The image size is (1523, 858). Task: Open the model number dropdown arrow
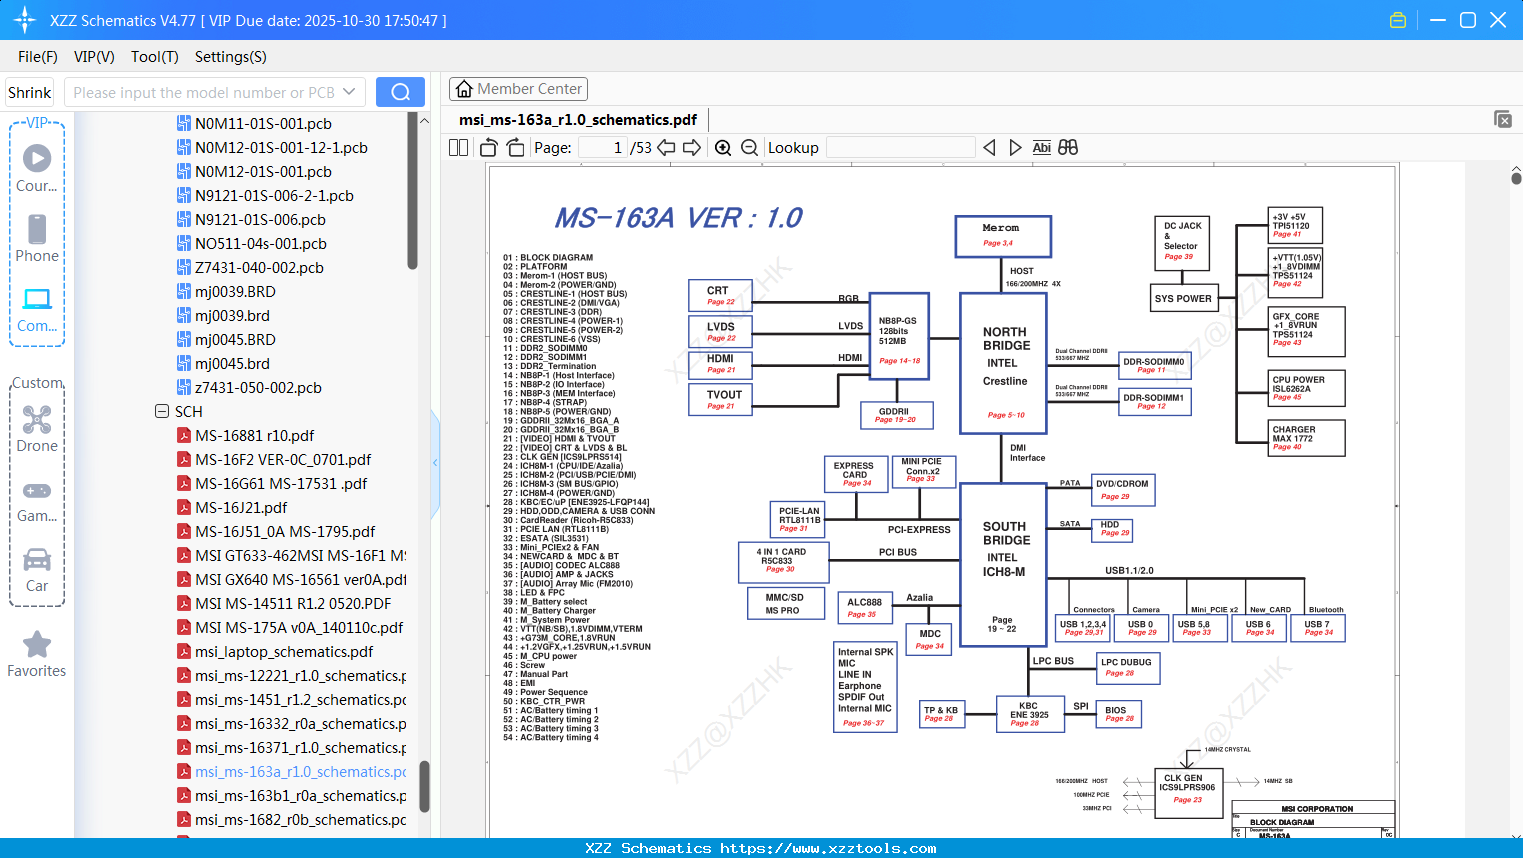tap(349, 92)
